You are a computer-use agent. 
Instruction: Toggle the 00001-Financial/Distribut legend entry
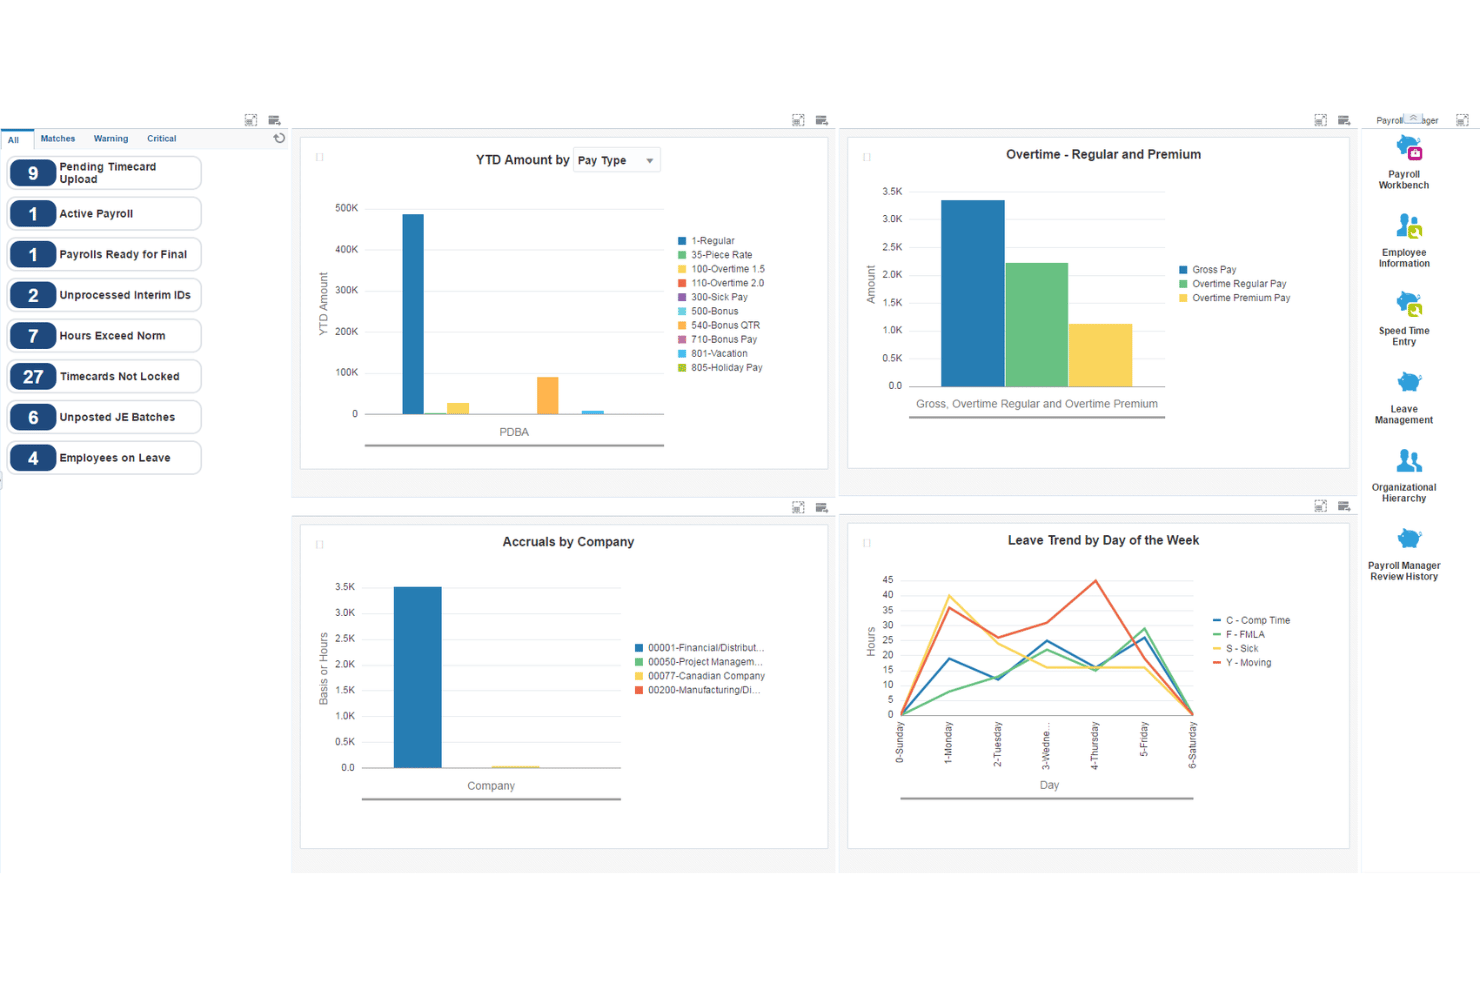click(700, 648)
